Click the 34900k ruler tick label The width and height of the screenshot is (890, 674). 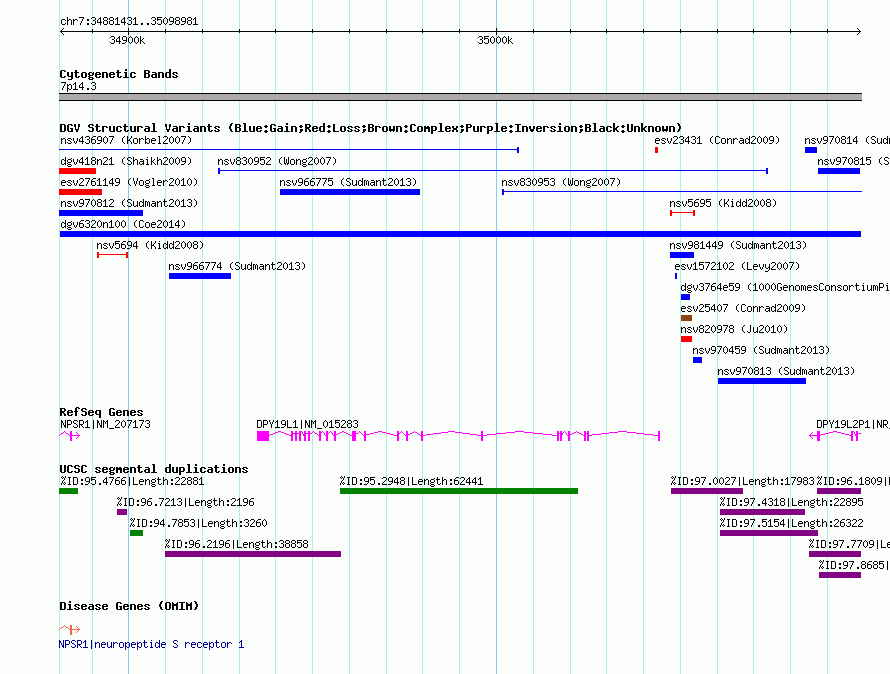(127, 40)
